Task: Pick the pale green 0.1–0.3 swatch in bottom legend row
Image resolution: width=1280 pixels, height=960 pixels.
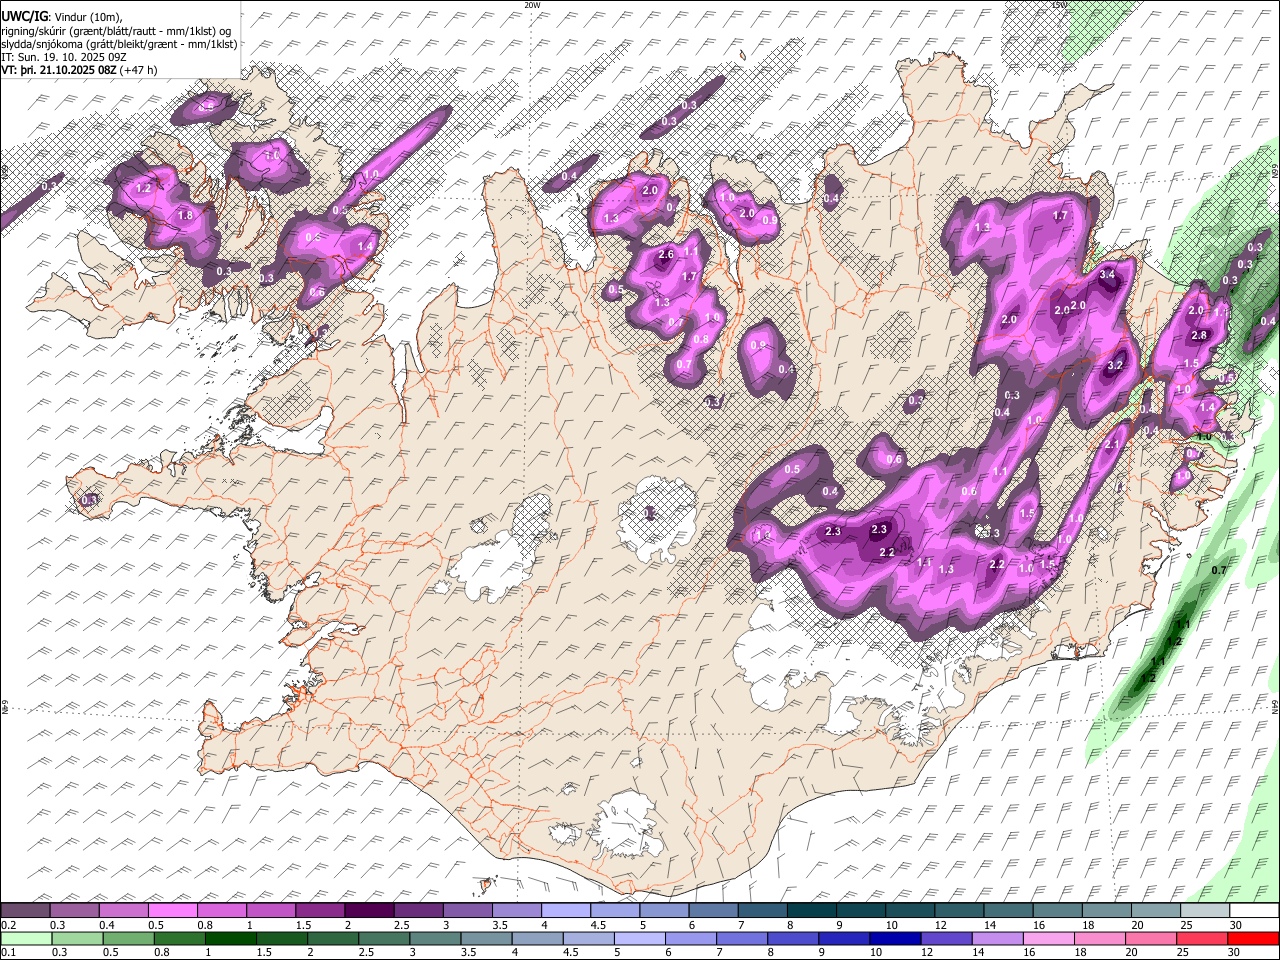Action: (25, 939)
